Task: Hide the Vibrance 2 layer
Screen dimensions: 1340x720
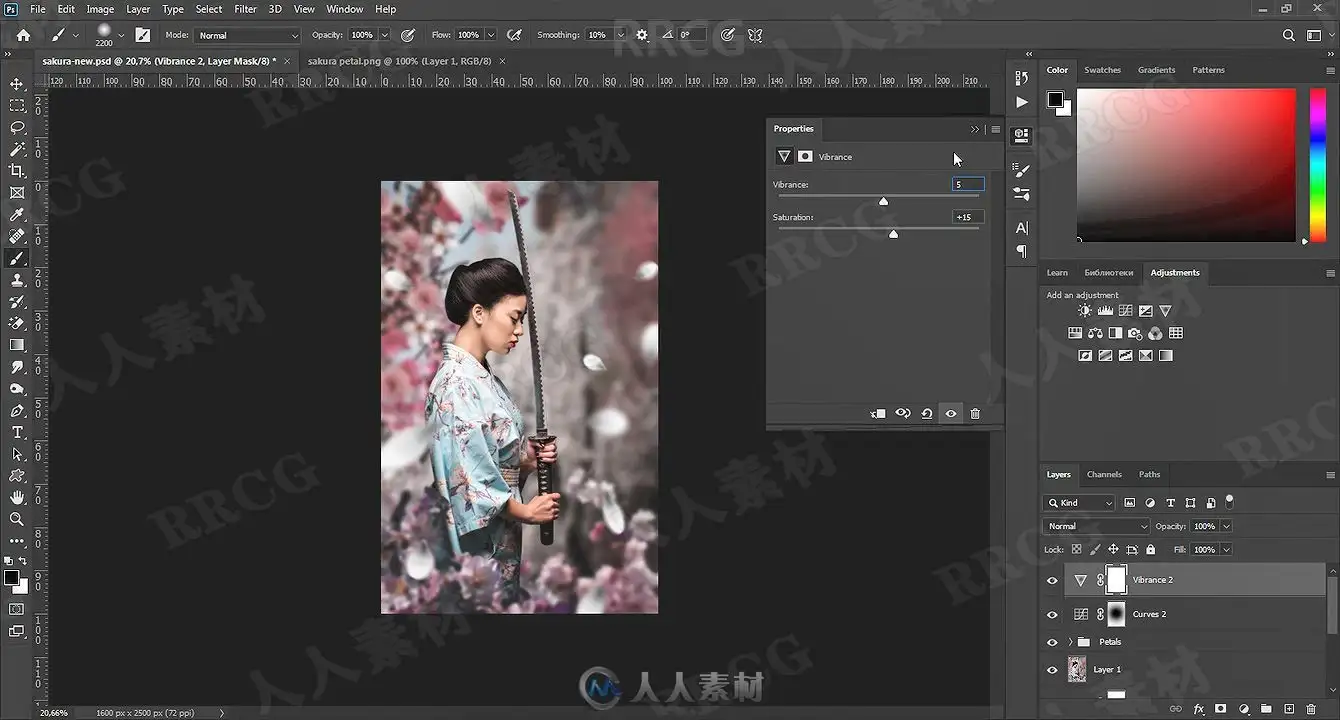Action: pyautogui.click(x=1052, y=580)
